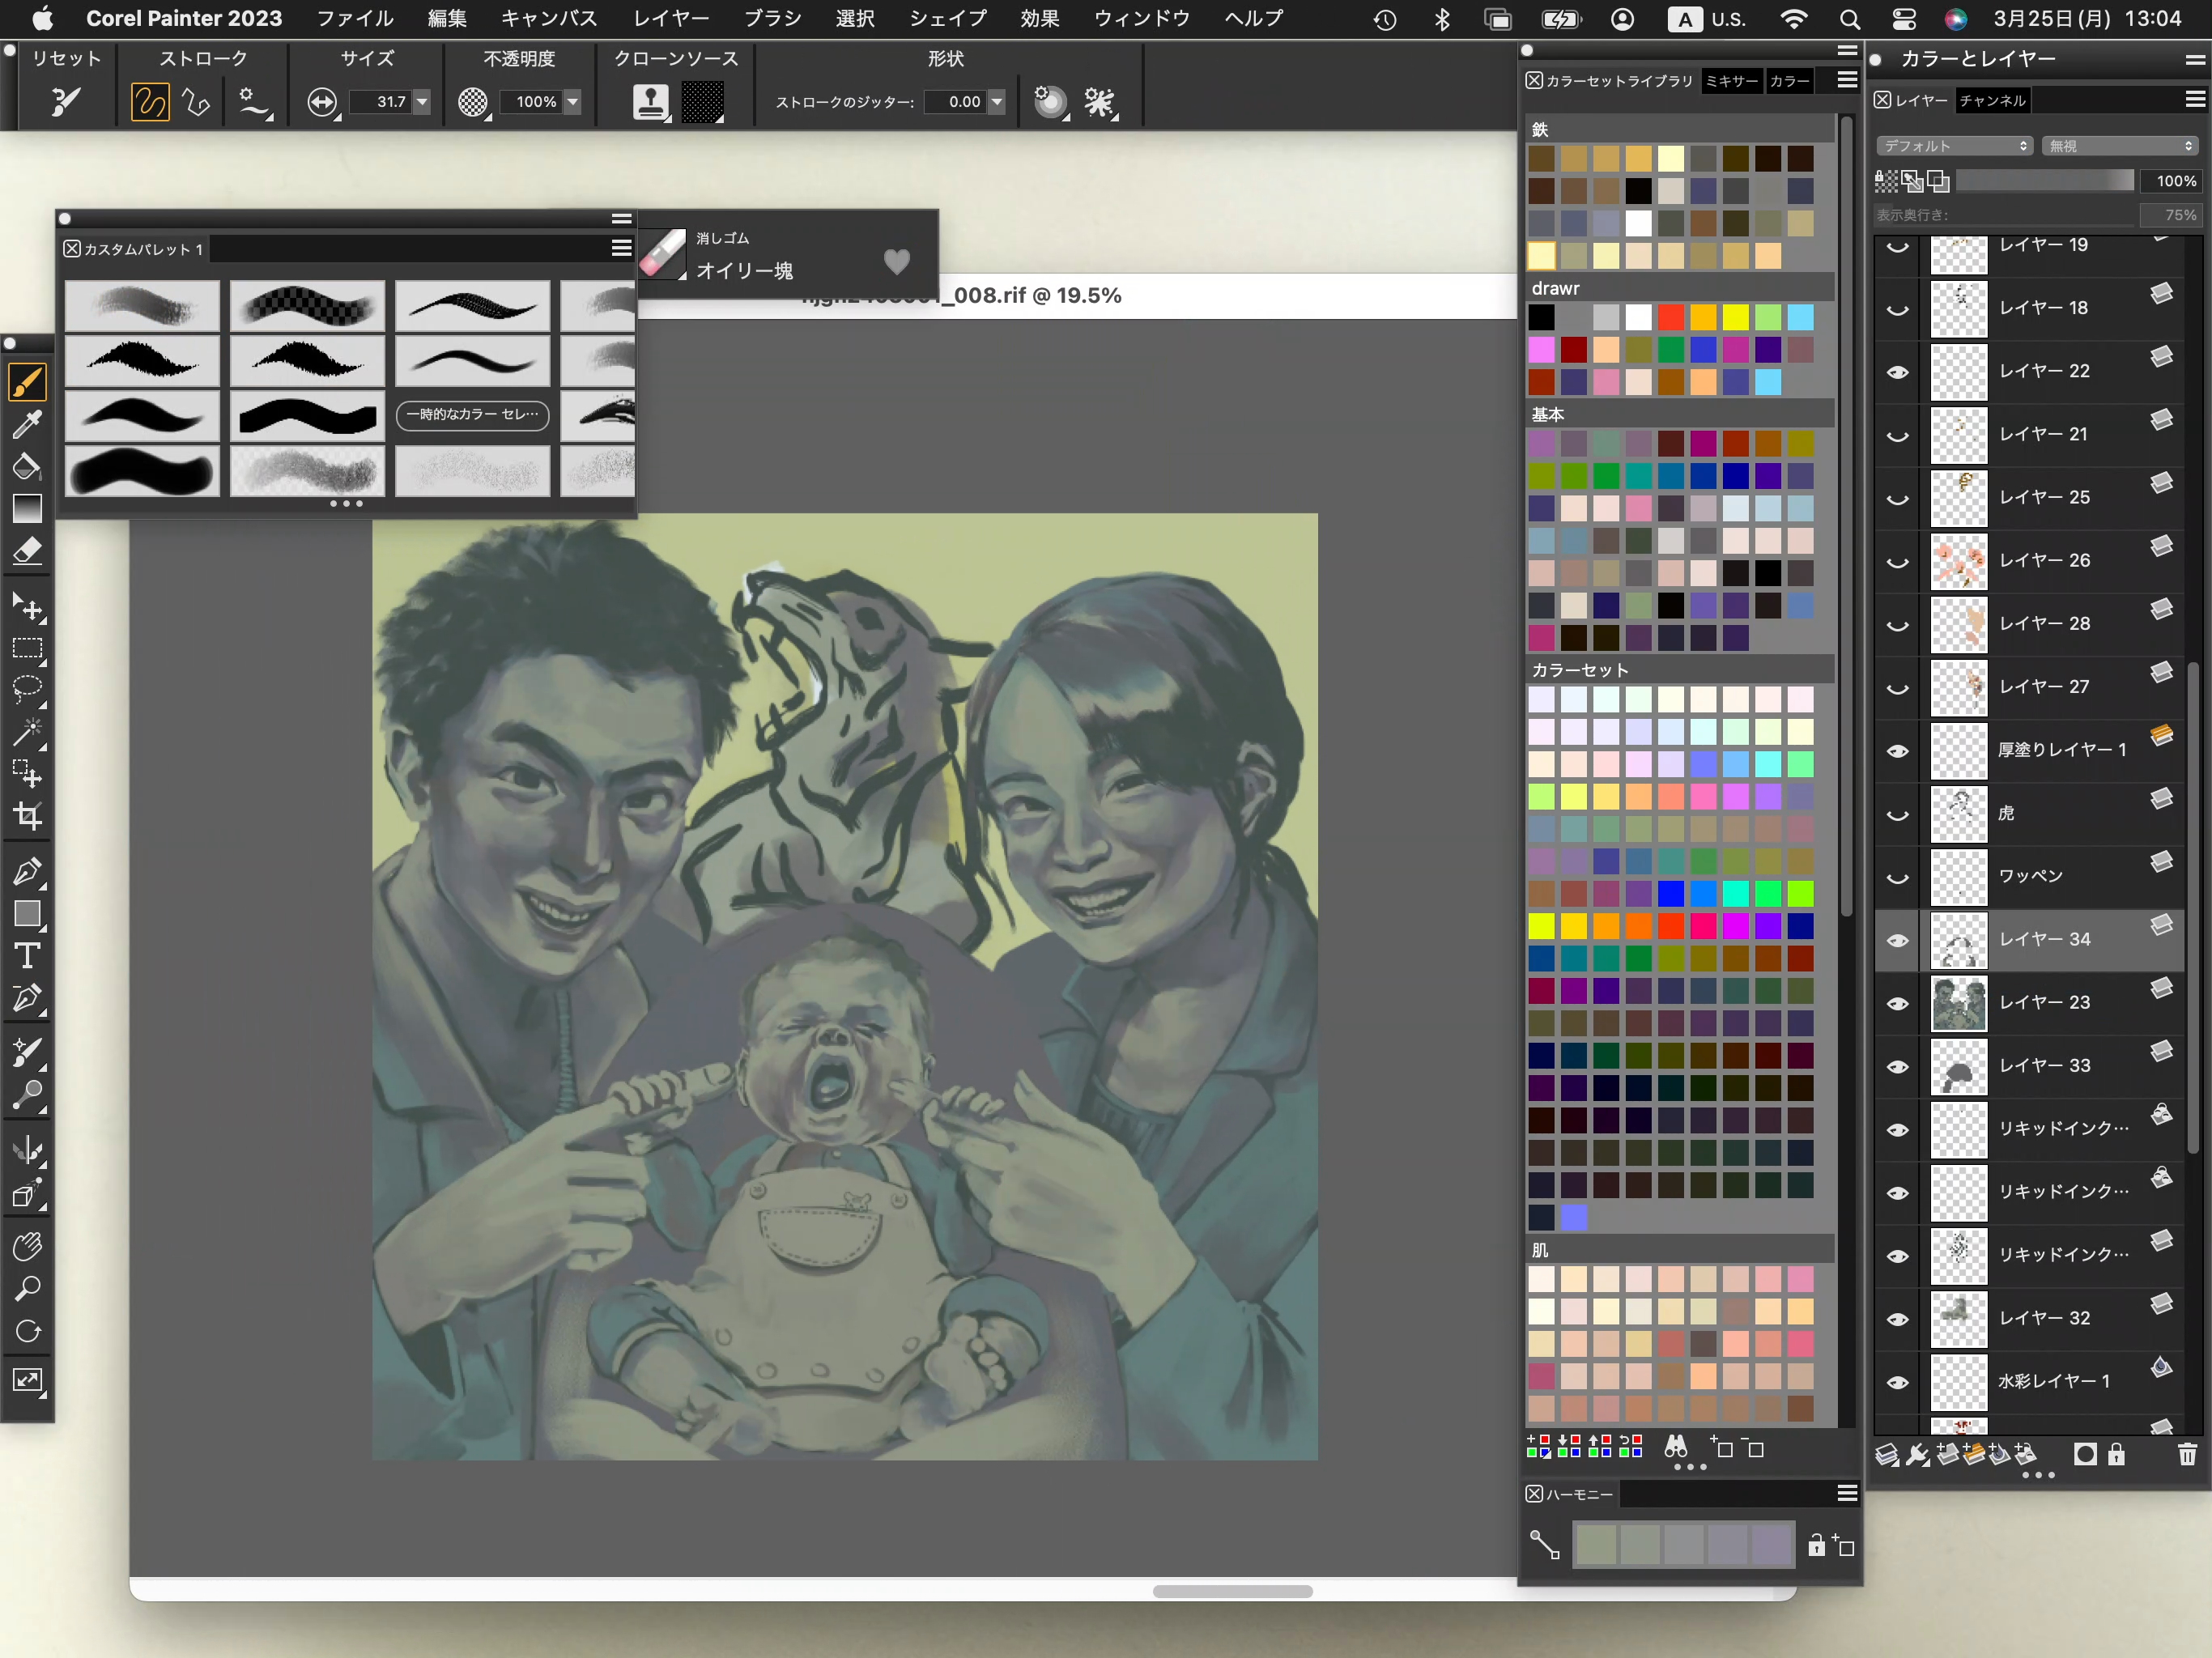Expand the stroke jitter value dropdown
2212x1658 pixels.
click(997, 102)
